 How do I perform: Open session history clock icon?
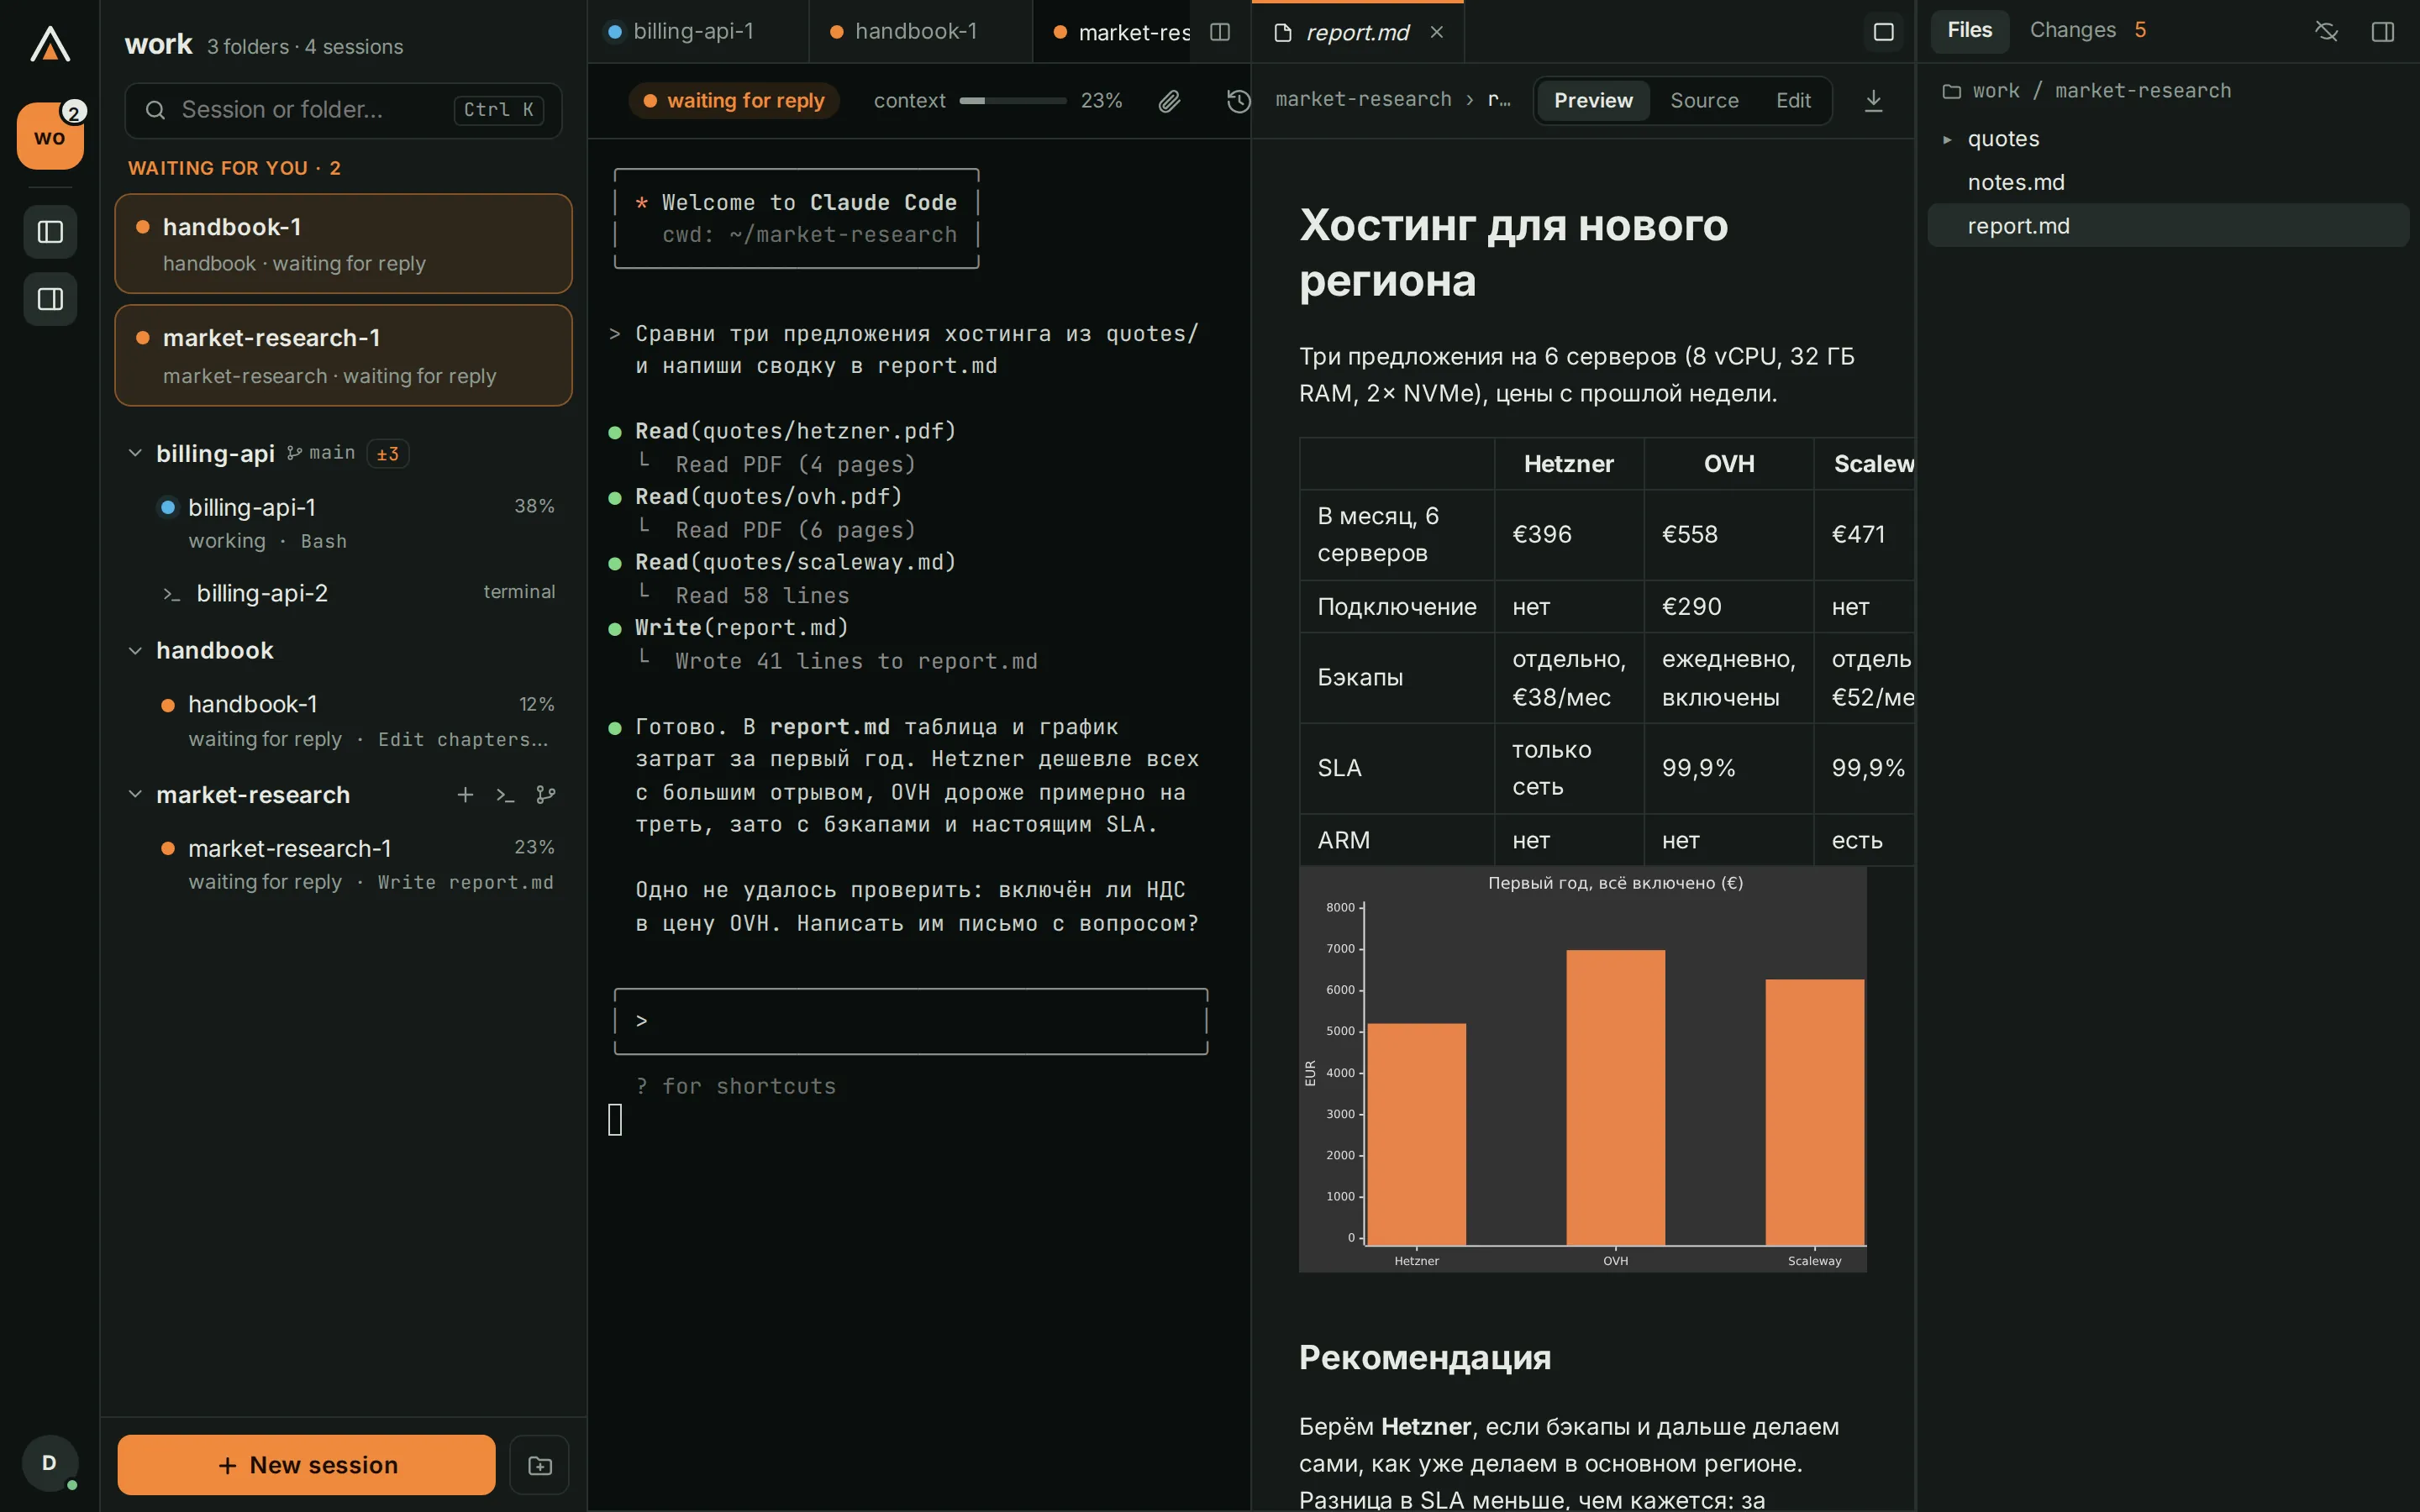point(1239,101)
